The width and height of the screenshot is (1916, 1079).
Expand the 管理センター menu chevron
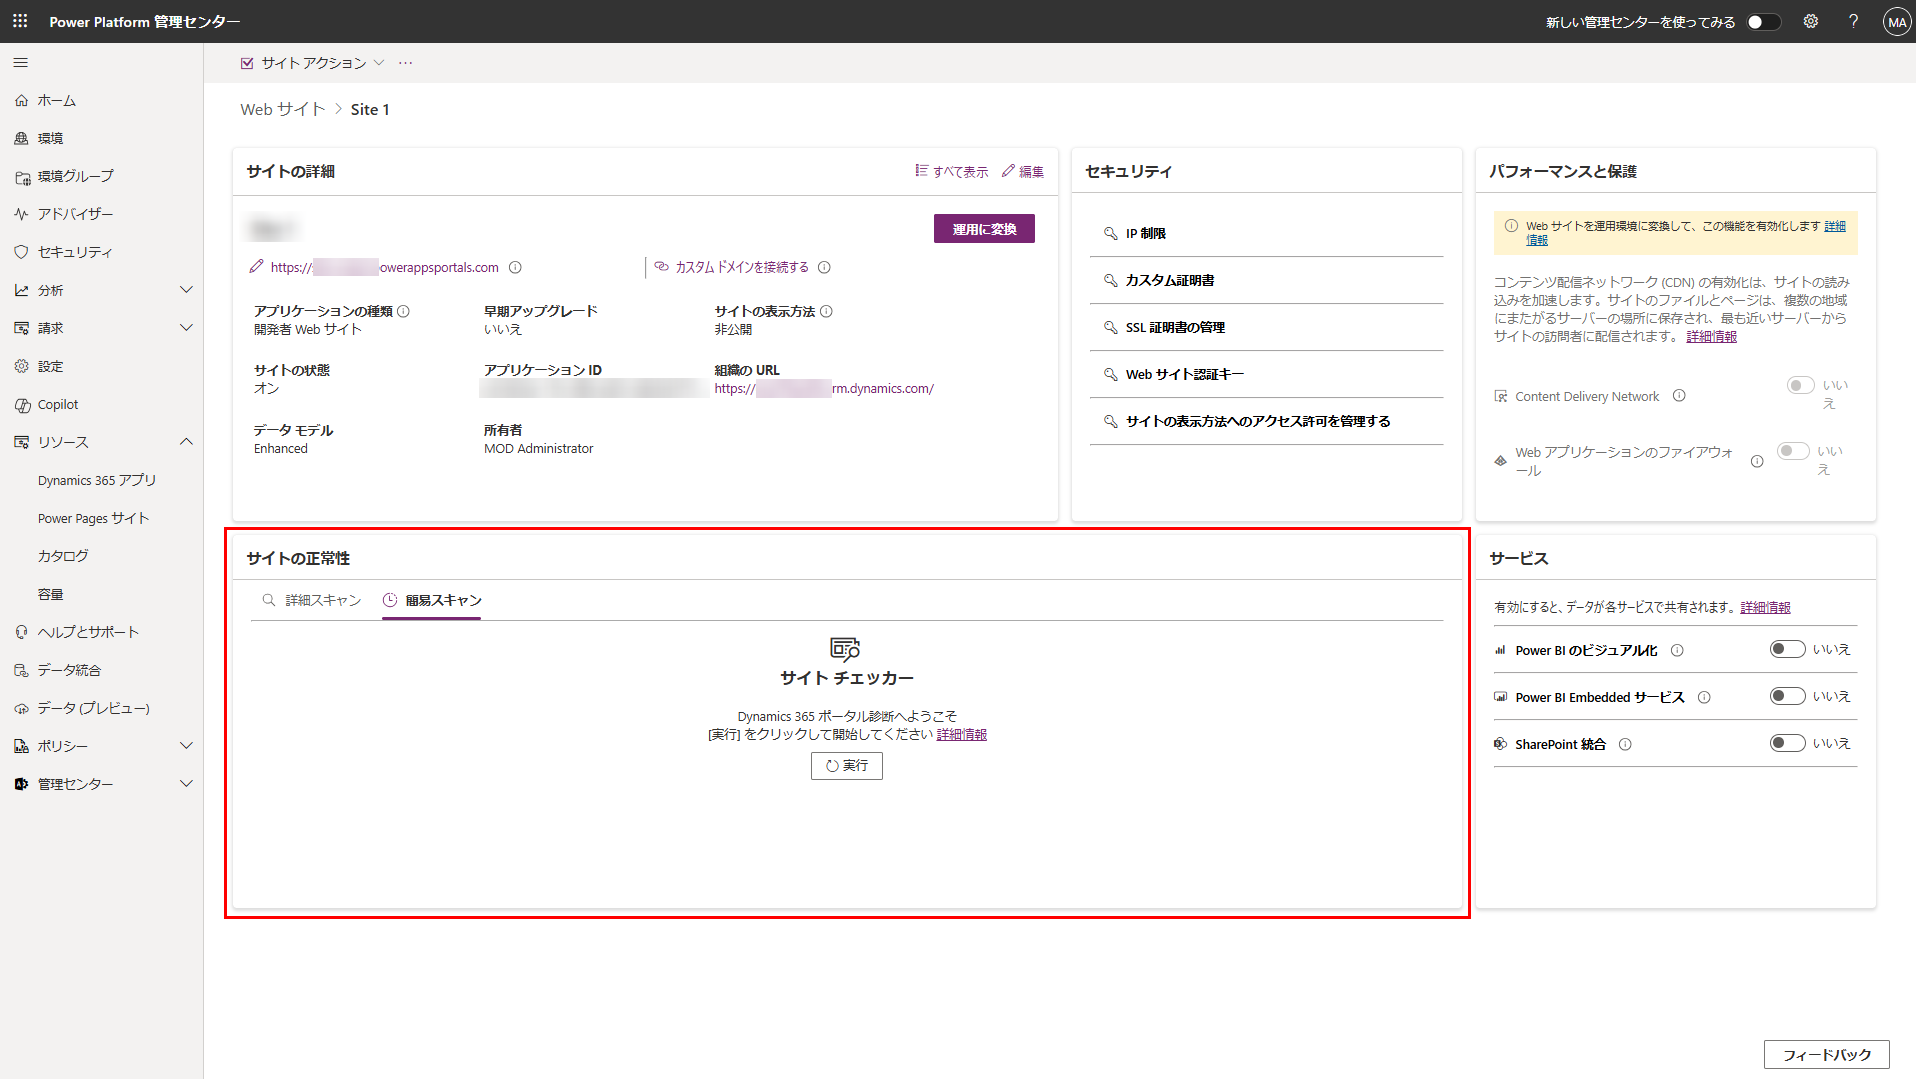[x=186, y=784]
